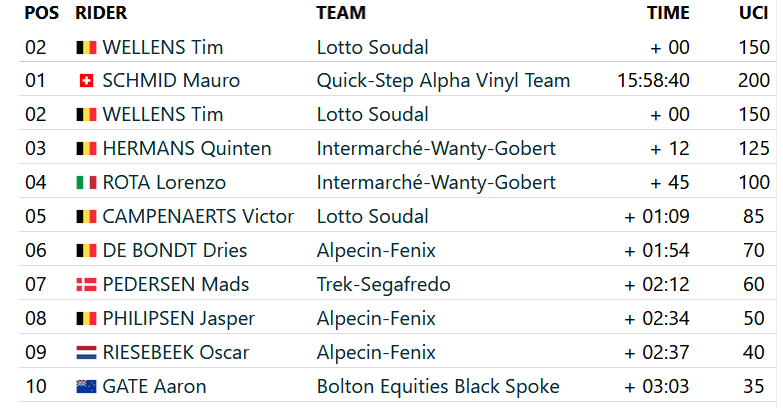Click the Belgian flag next to PHILIPSEN Jasper

[86, 319]
